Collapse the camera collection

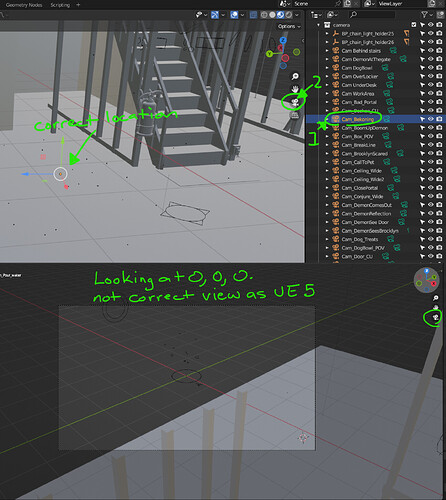pos(319,25)
